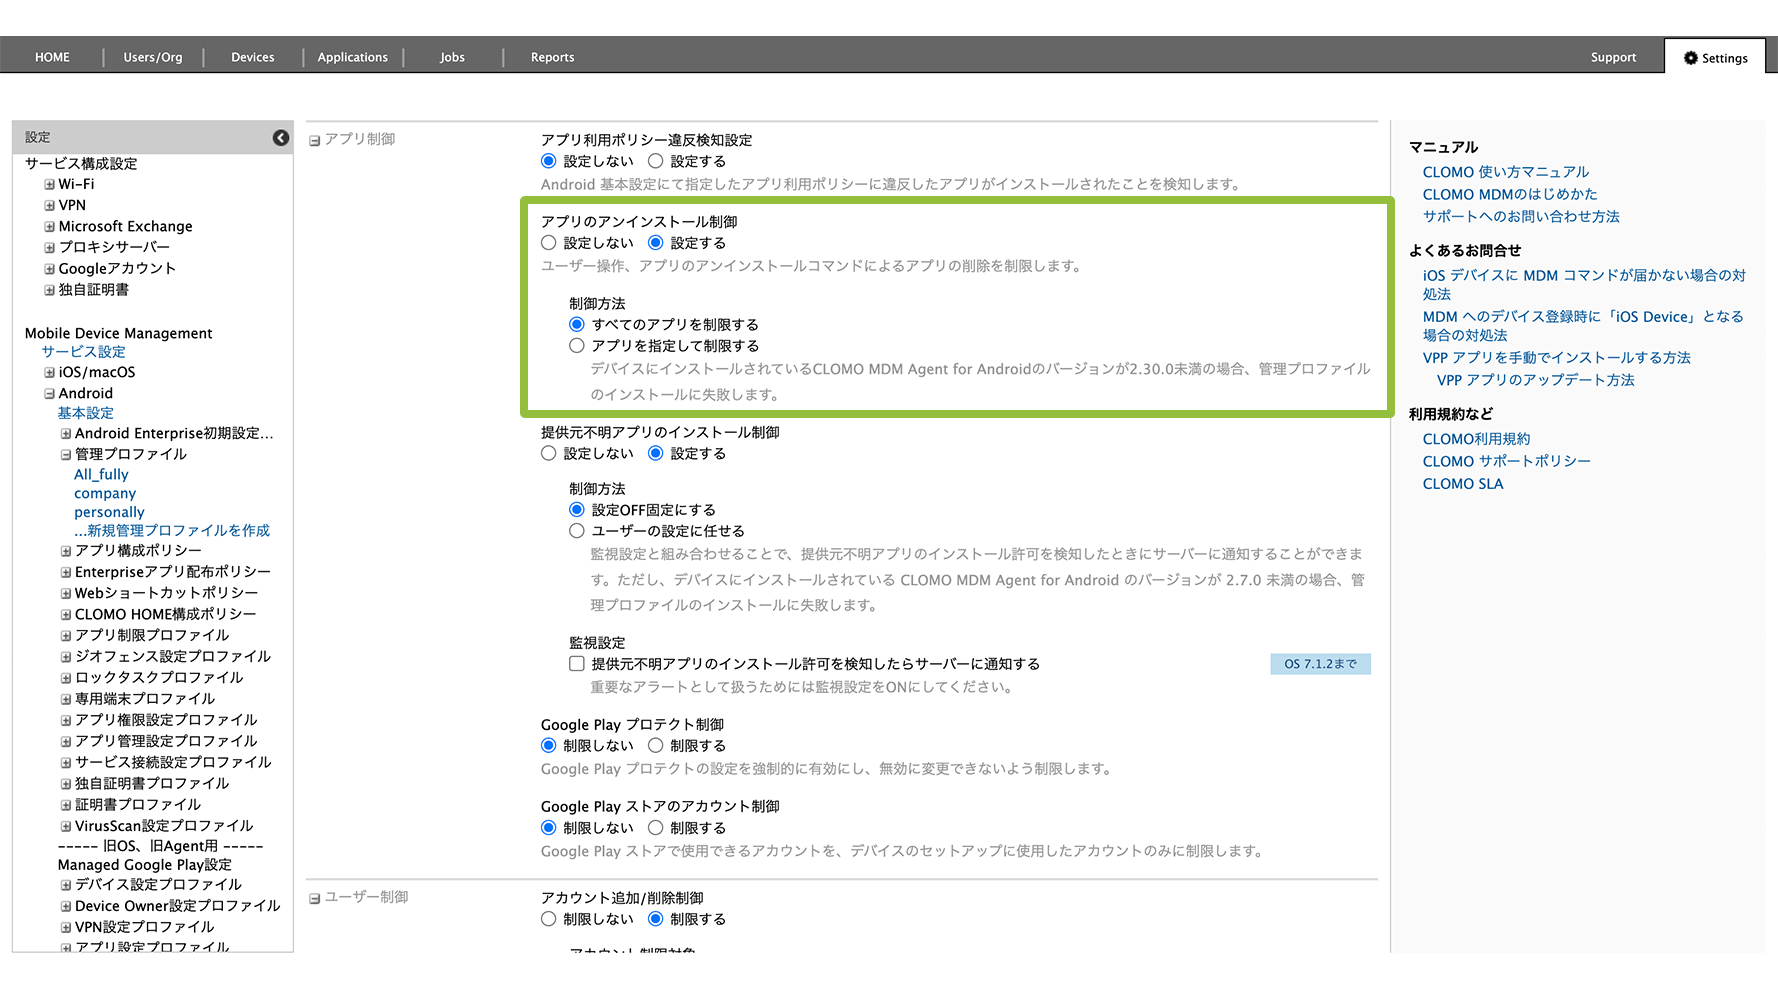The width and height of the screenshot is (1778, 1000).
Task: Collapse the 設定 sidebar with arrow icon
Action: [281, 138]
